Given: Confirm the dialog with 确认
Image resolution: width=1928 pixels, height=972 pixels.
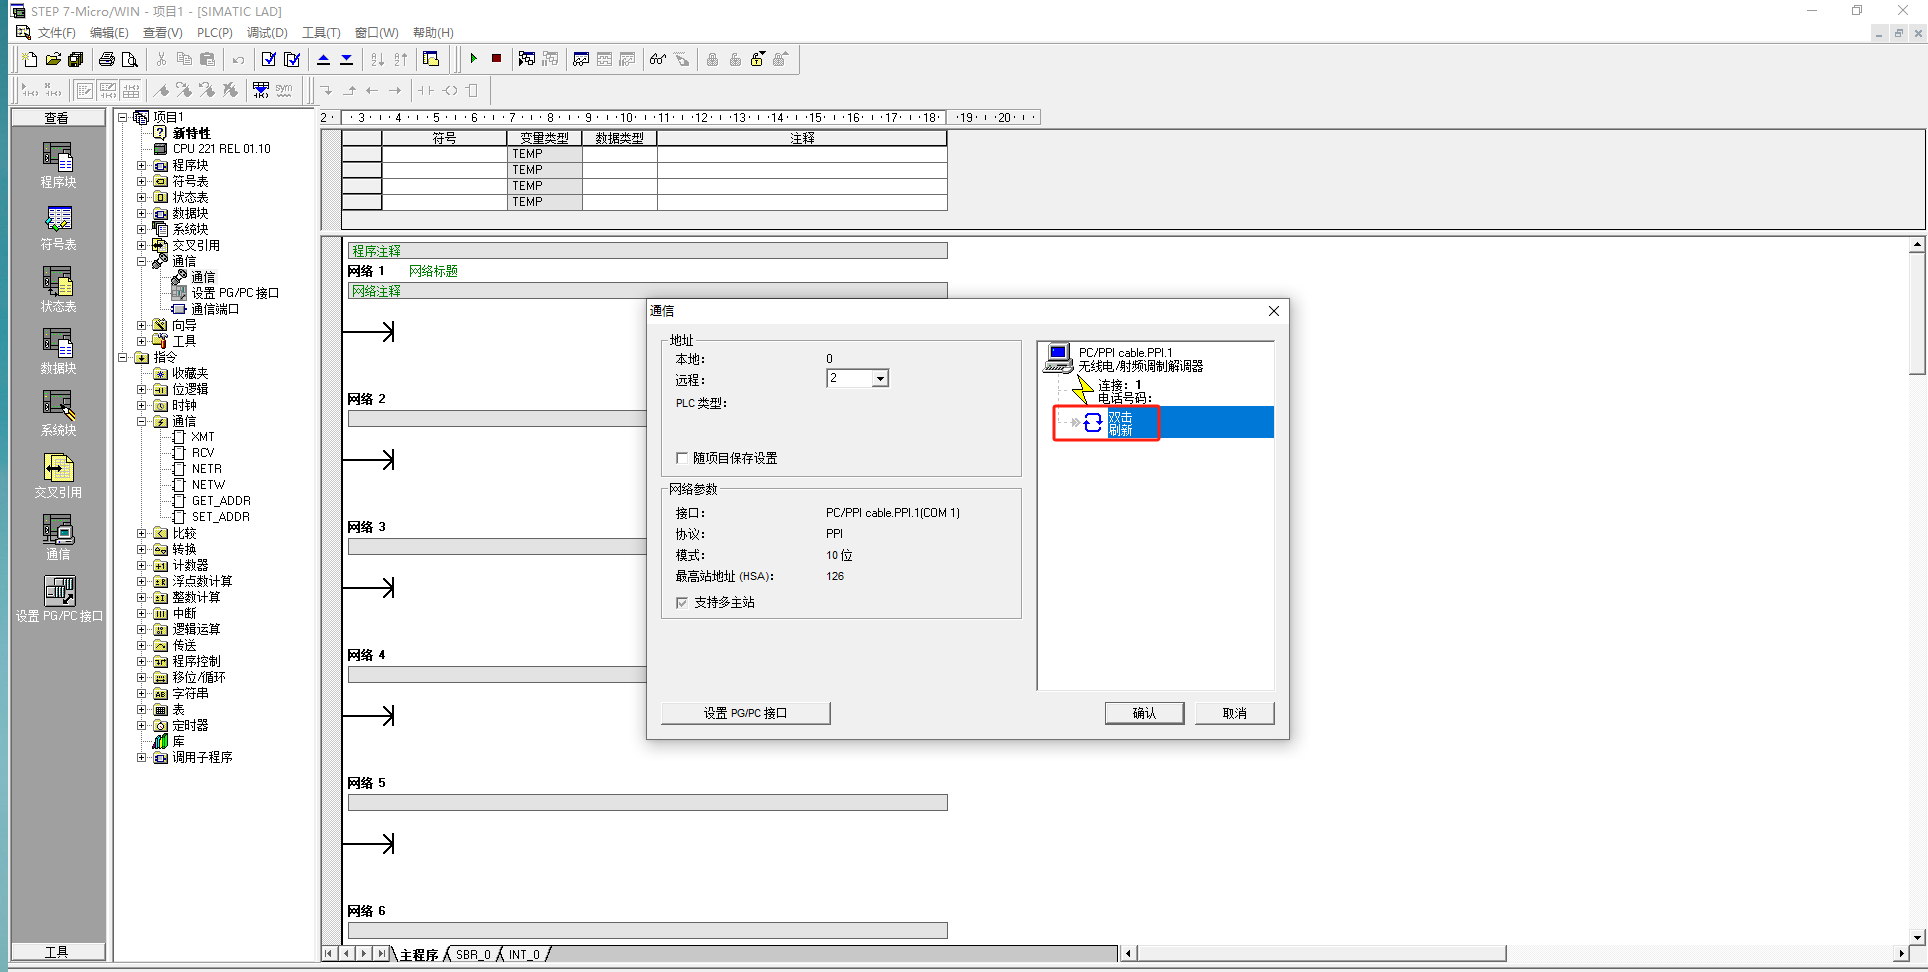Looking at the screenshot, I should point(1144,713).
